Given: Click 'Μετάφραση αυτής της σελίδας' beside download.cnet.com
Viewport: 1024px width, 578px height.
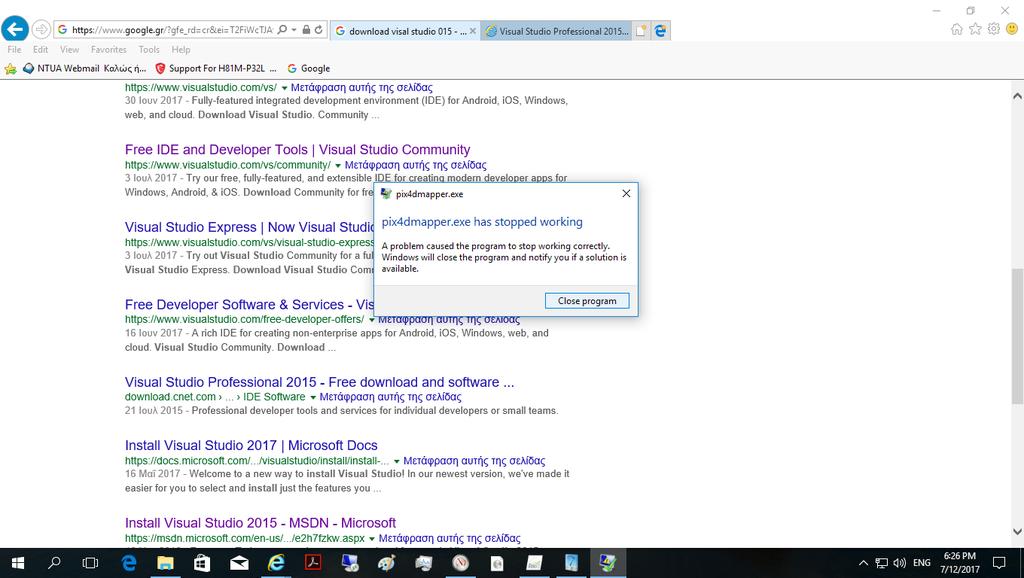Looking at the screenshot, I should [x=391, y=397].
